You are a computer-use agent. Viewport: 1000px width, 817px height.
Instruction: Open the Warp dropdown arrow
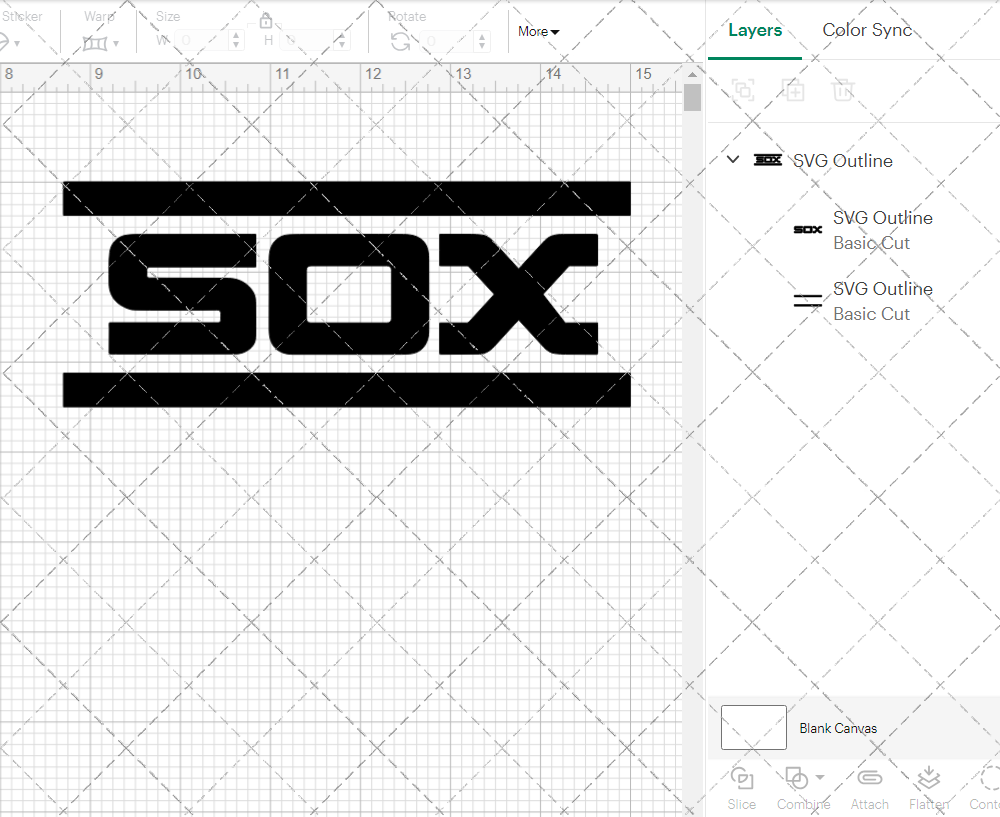coord(116,43)
